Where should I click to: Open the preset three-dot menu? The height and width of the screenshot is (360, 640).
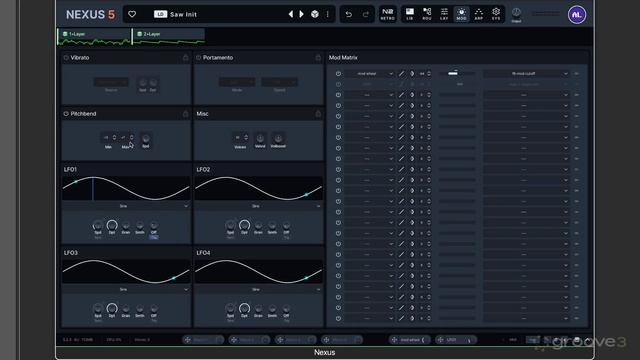coord(327,14)
